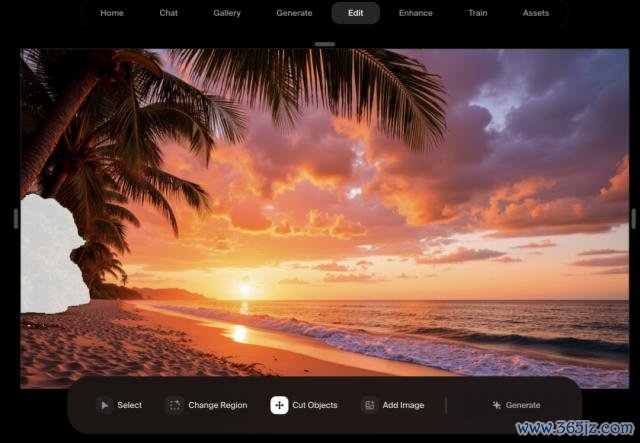Click the Add Image icon
The height and width of the screenshot is (443, 640).
click(370, 405)
